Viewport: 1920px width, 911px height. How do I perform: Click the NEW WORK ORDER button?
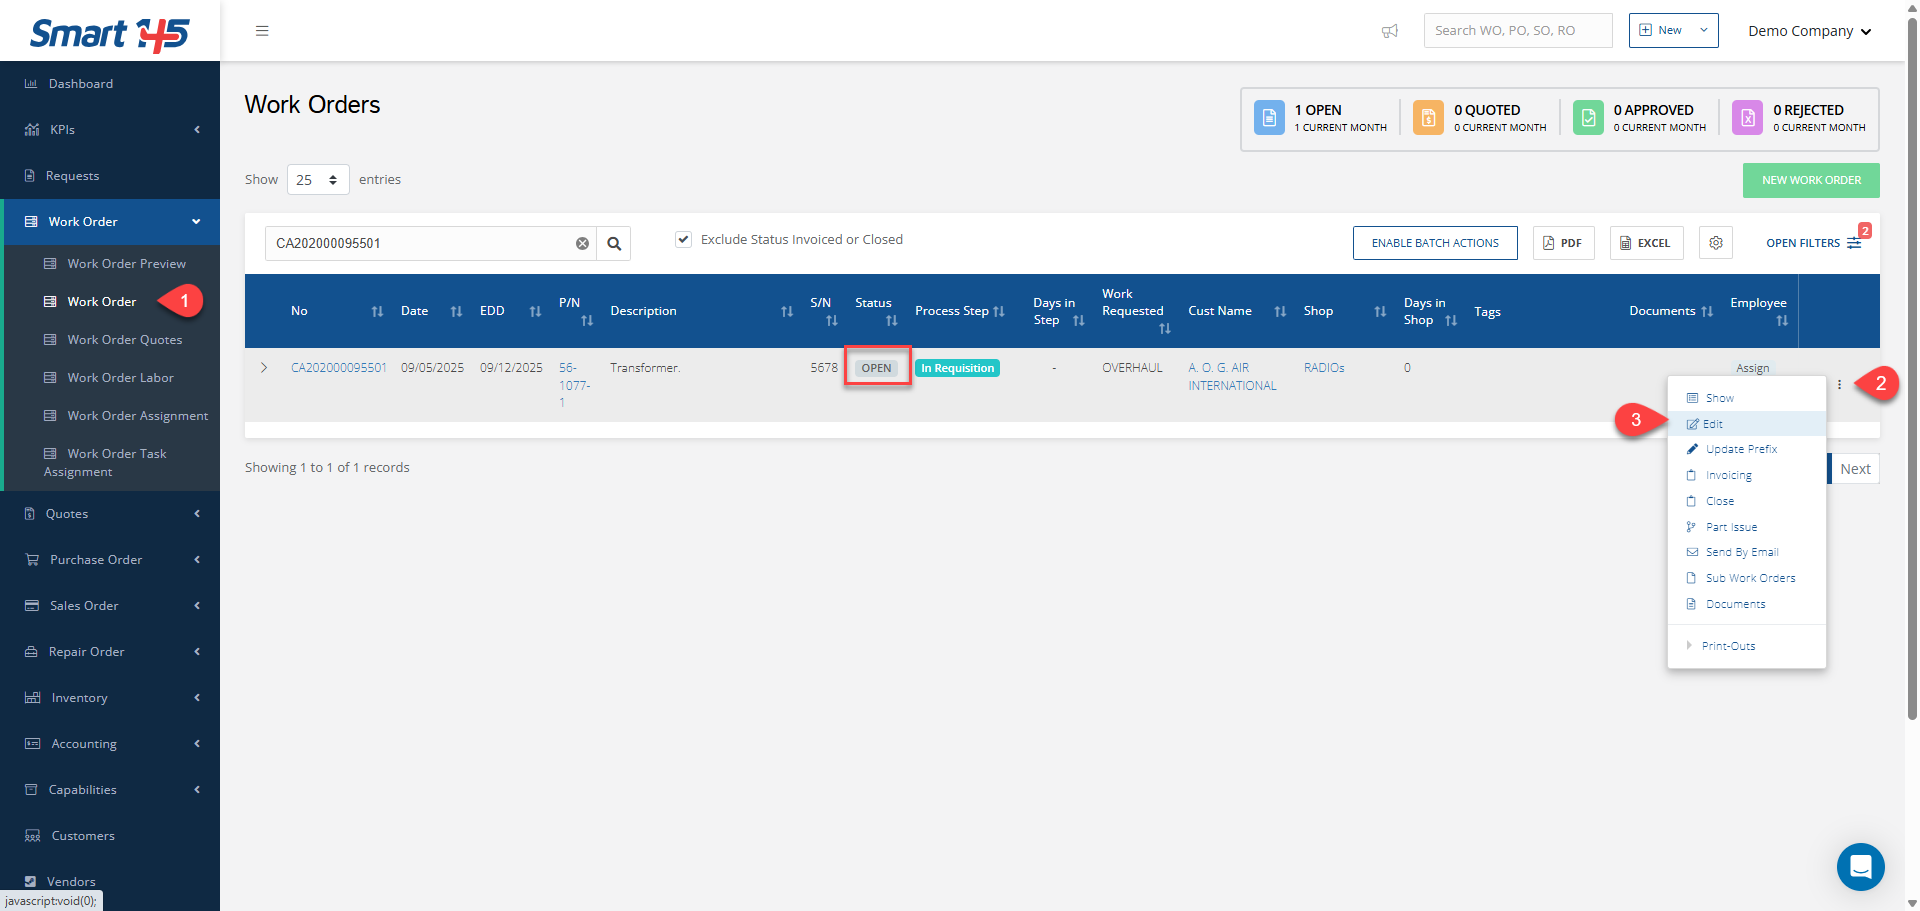[x=1811, y=180]
